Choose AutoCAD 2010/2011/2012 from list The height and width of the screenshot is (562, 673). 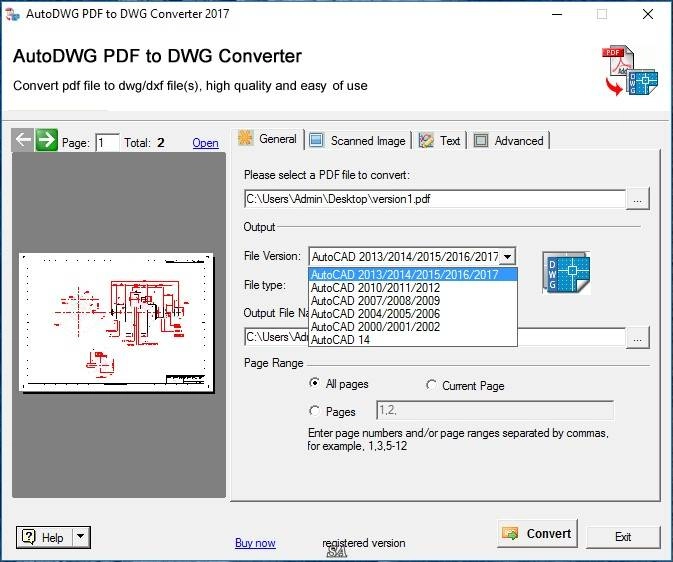(413, 288)
